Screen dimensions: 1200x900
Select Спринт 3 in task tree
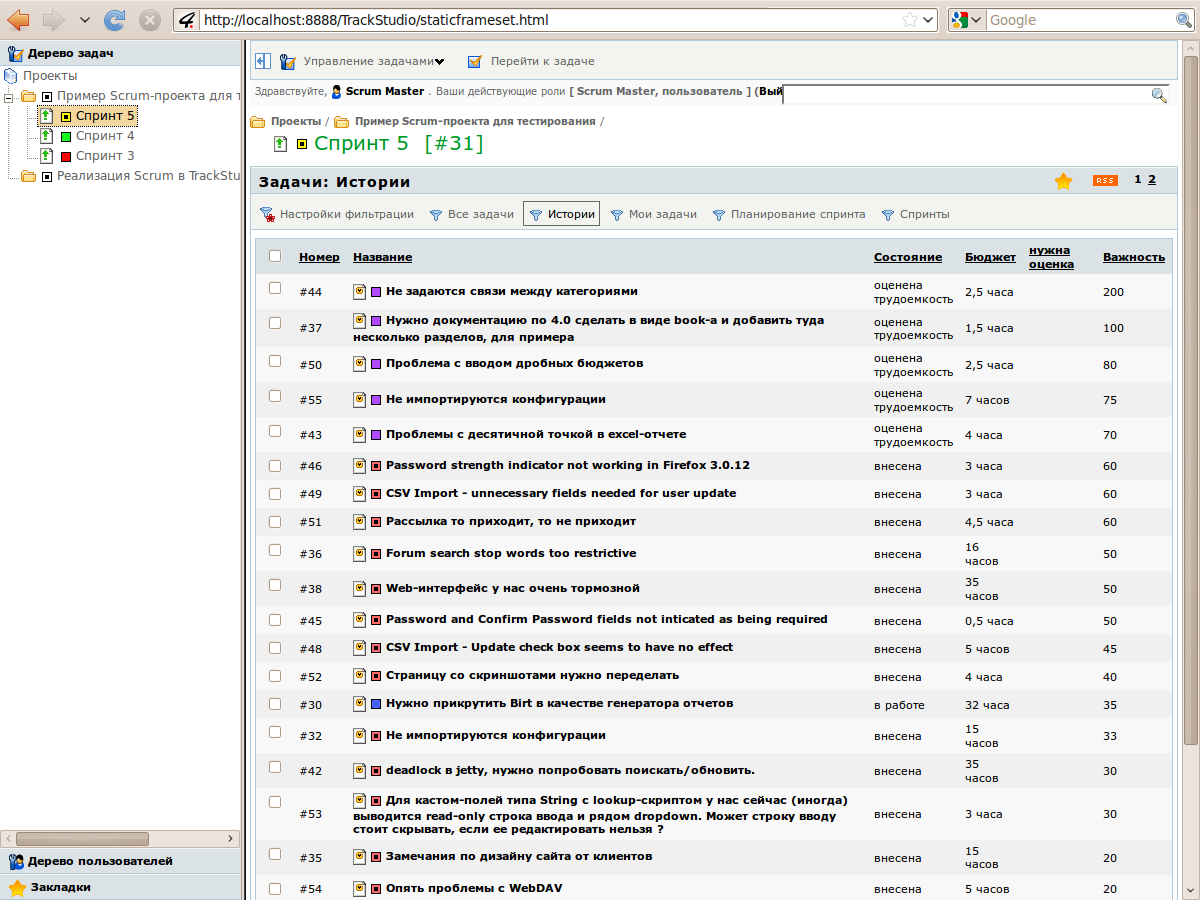tap(104, 156)
